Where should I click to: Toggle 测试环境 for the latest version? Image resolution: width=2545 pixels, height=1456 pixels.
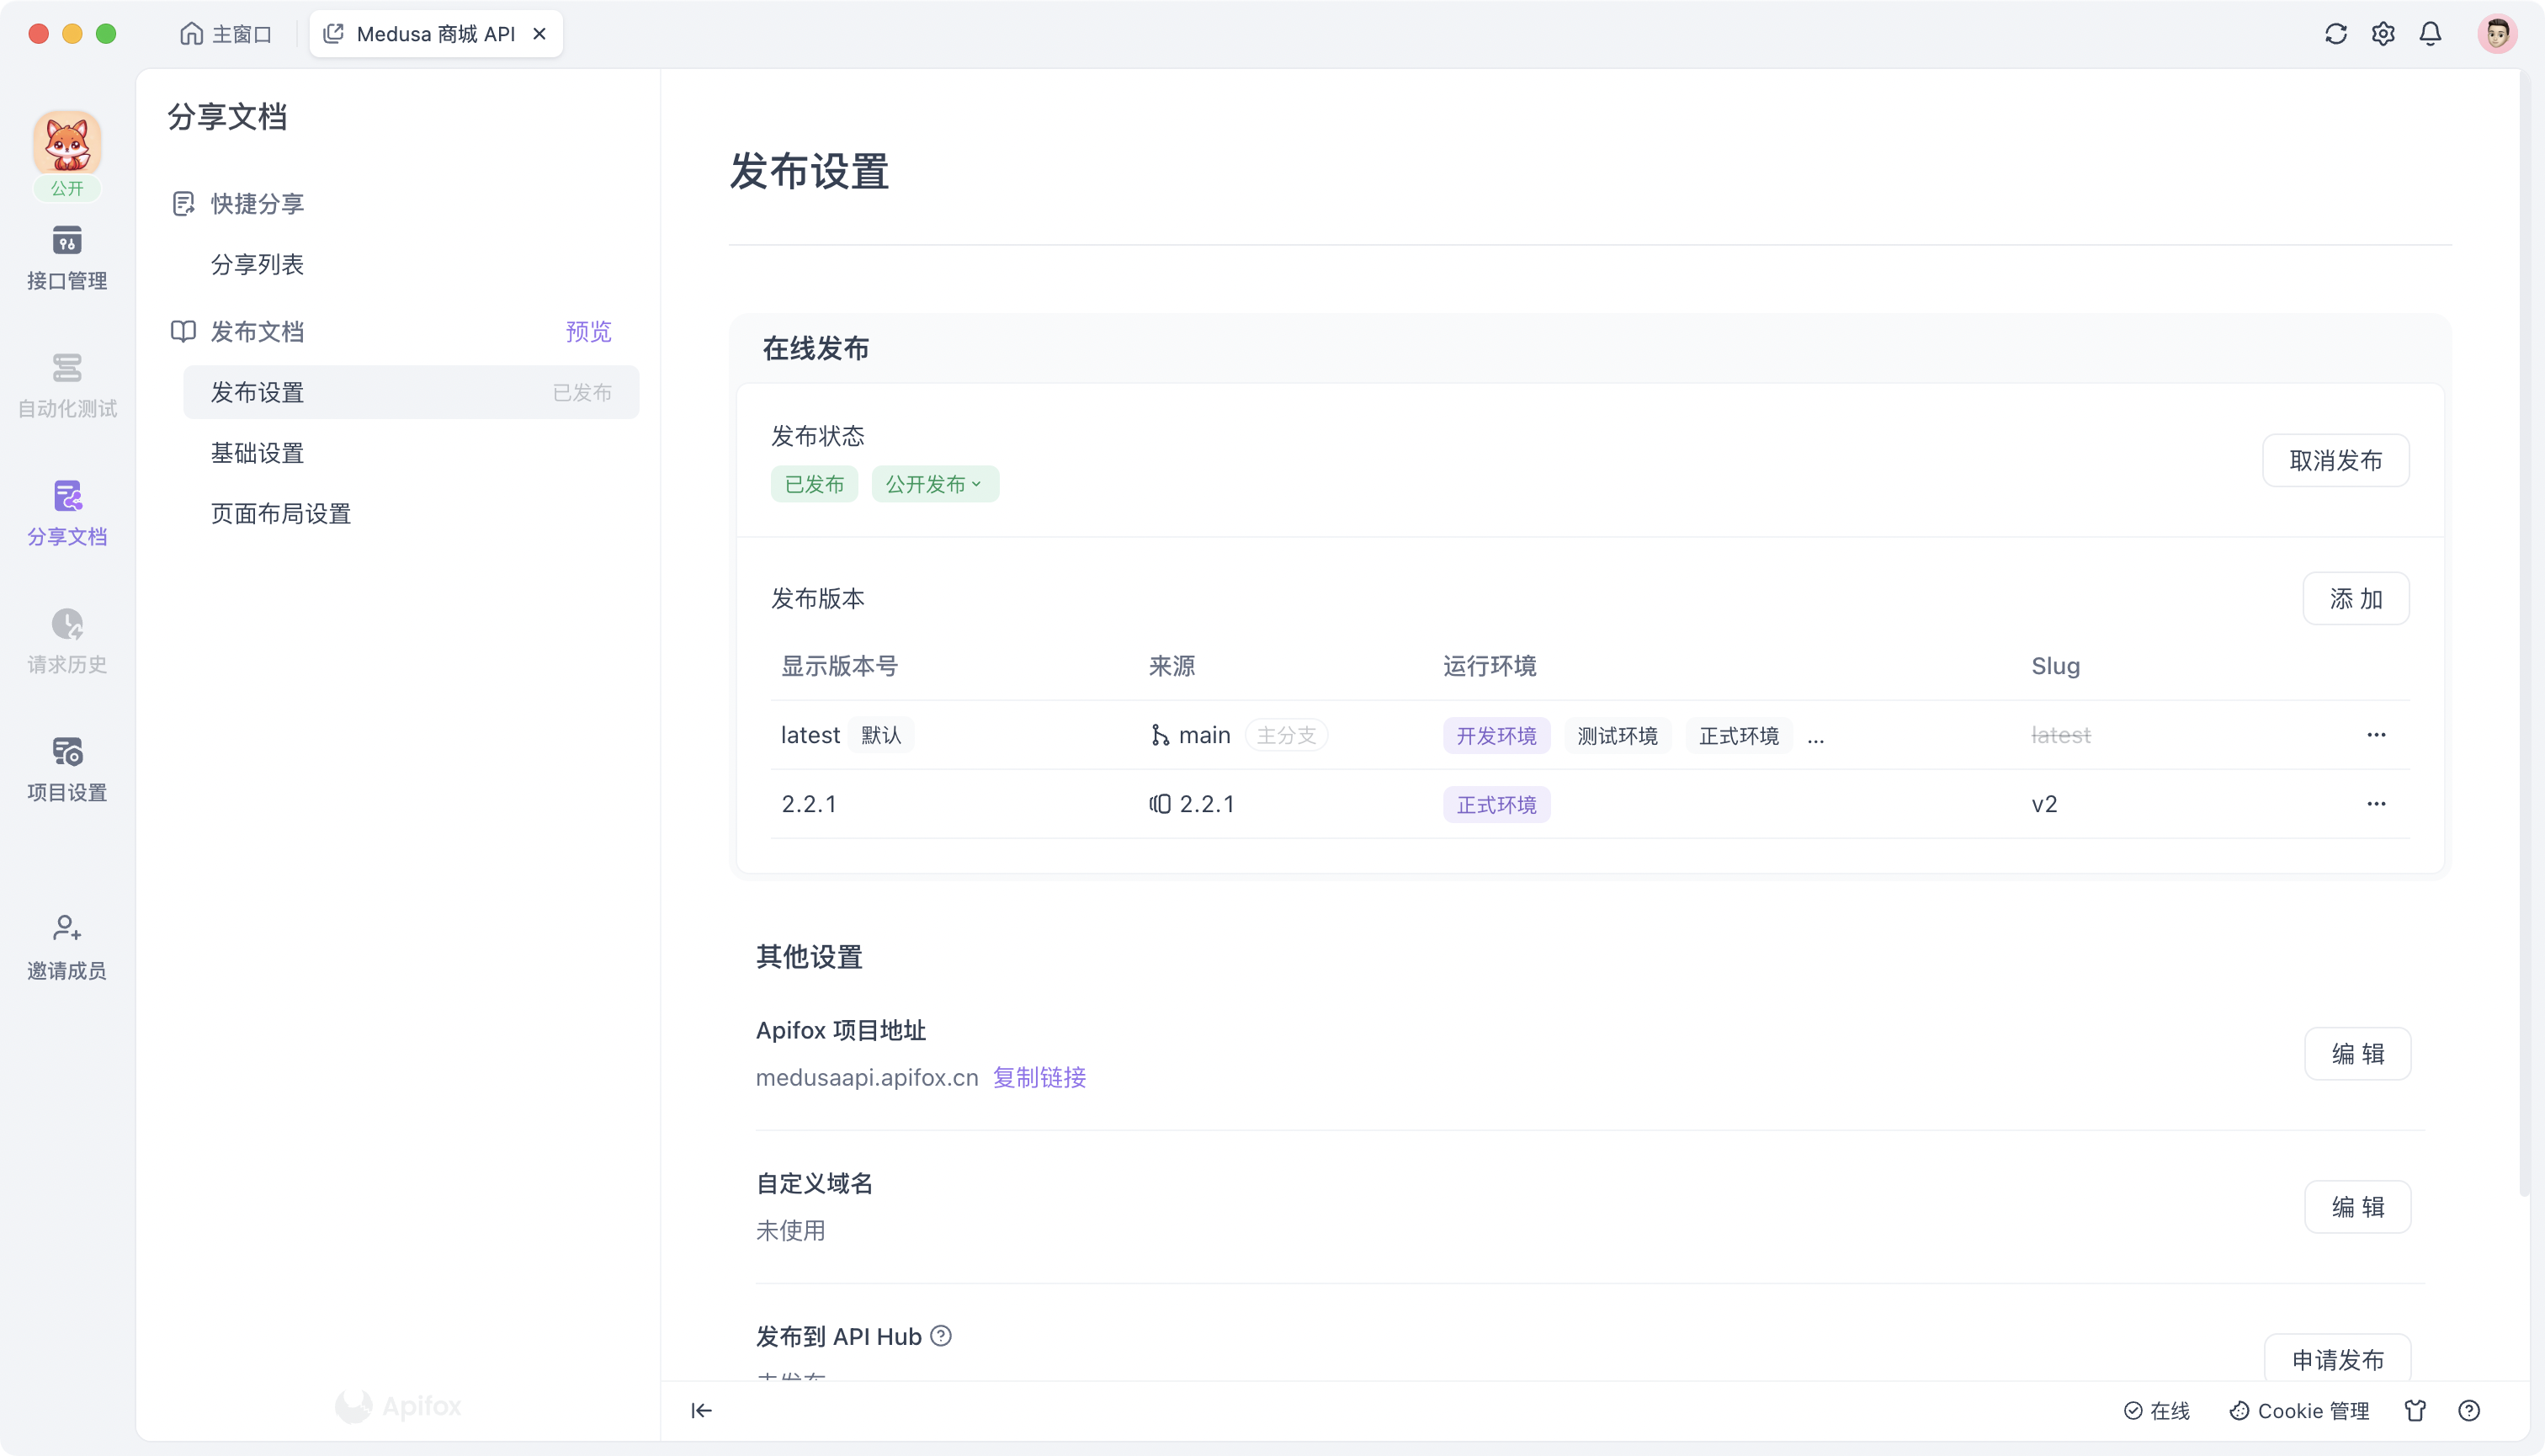click(x=1617, y=735)
